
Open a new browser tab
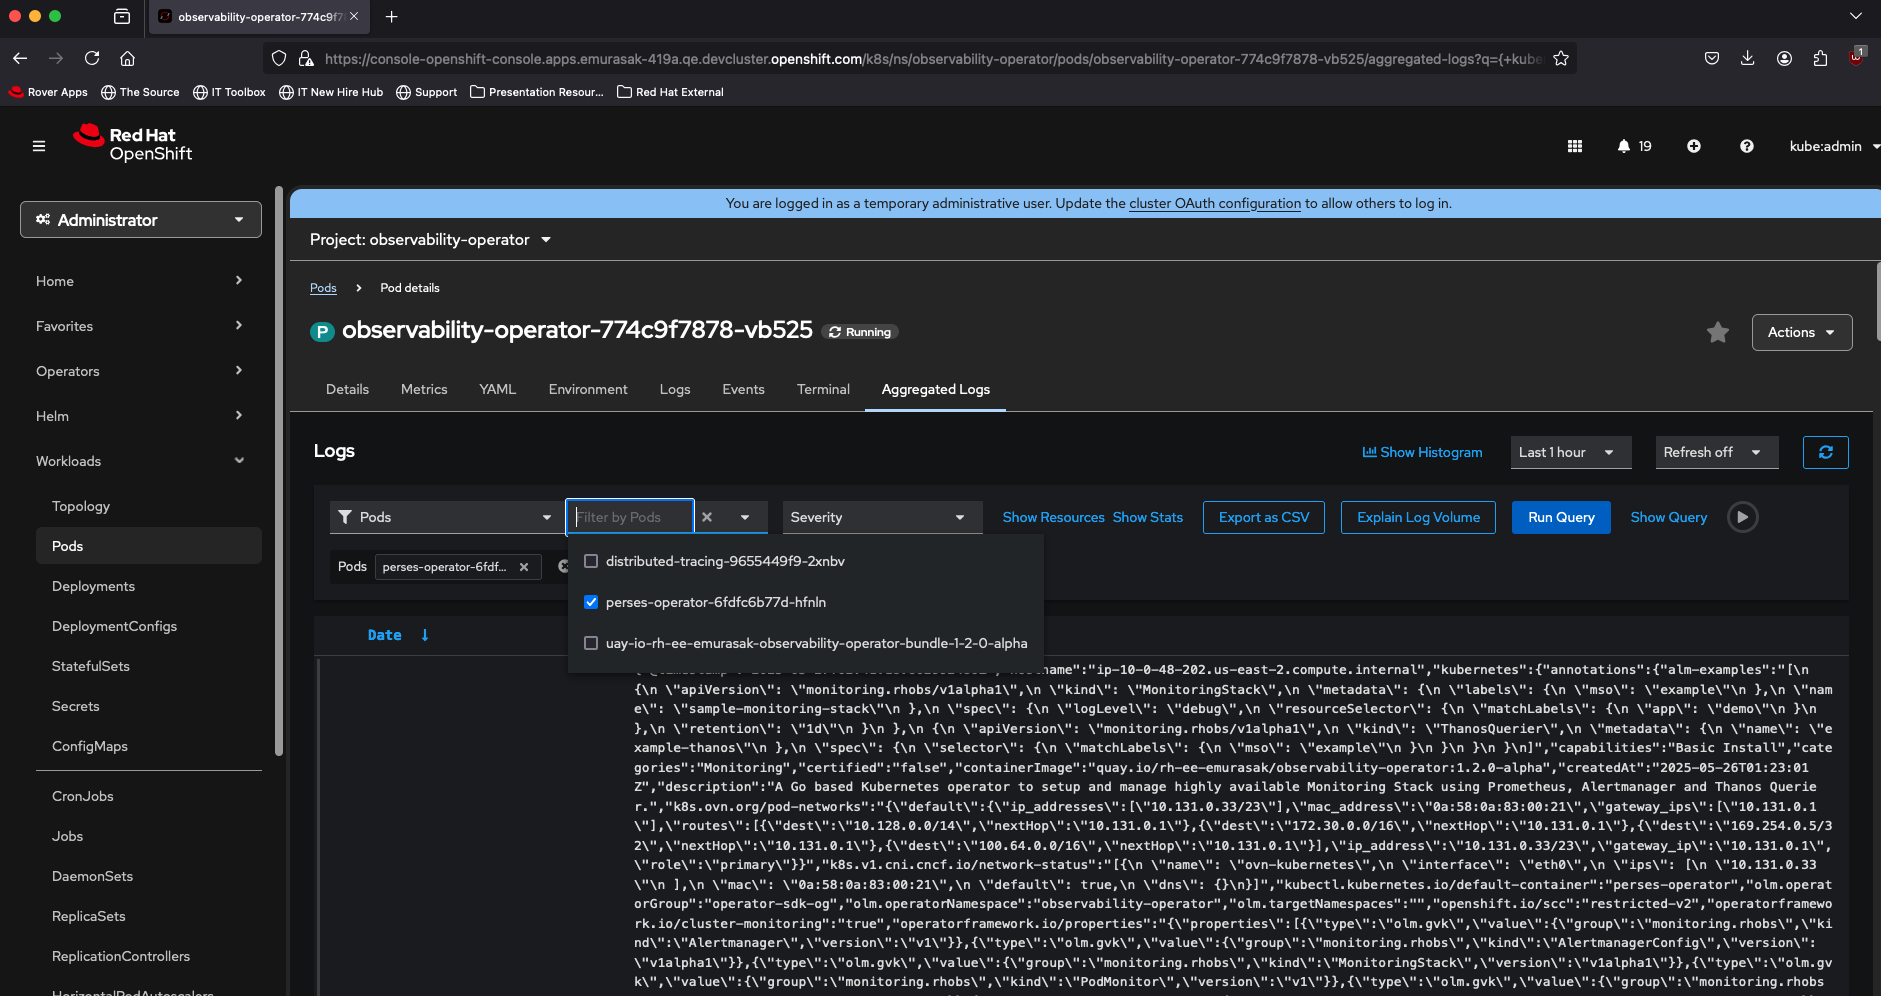(x=391, y=16)
